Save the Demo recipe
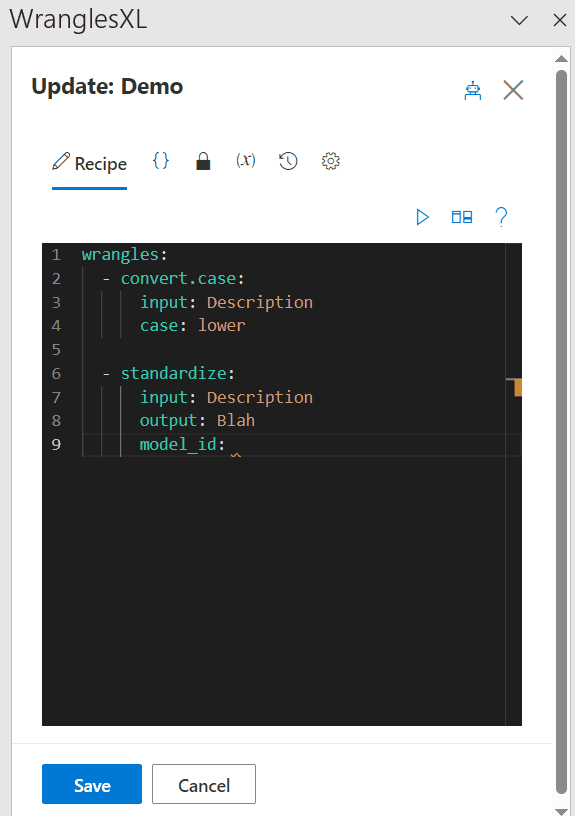Viewport: 575px width, 816px height. (92, 784)
